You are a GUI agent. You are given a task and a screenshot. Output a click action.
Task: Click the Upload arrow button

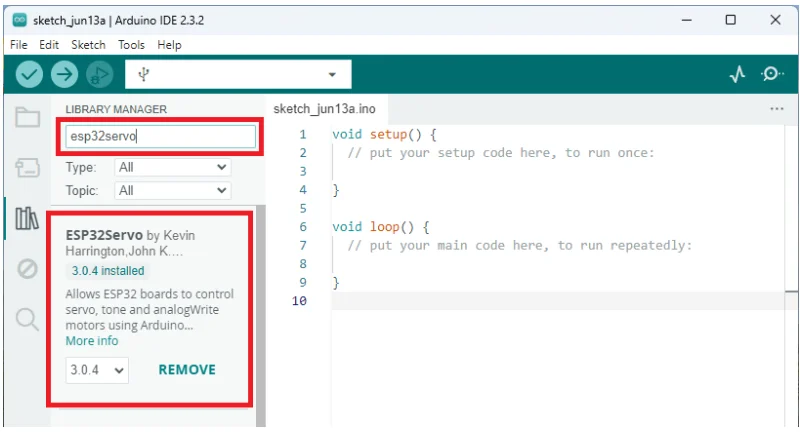[x=64, y=74]
